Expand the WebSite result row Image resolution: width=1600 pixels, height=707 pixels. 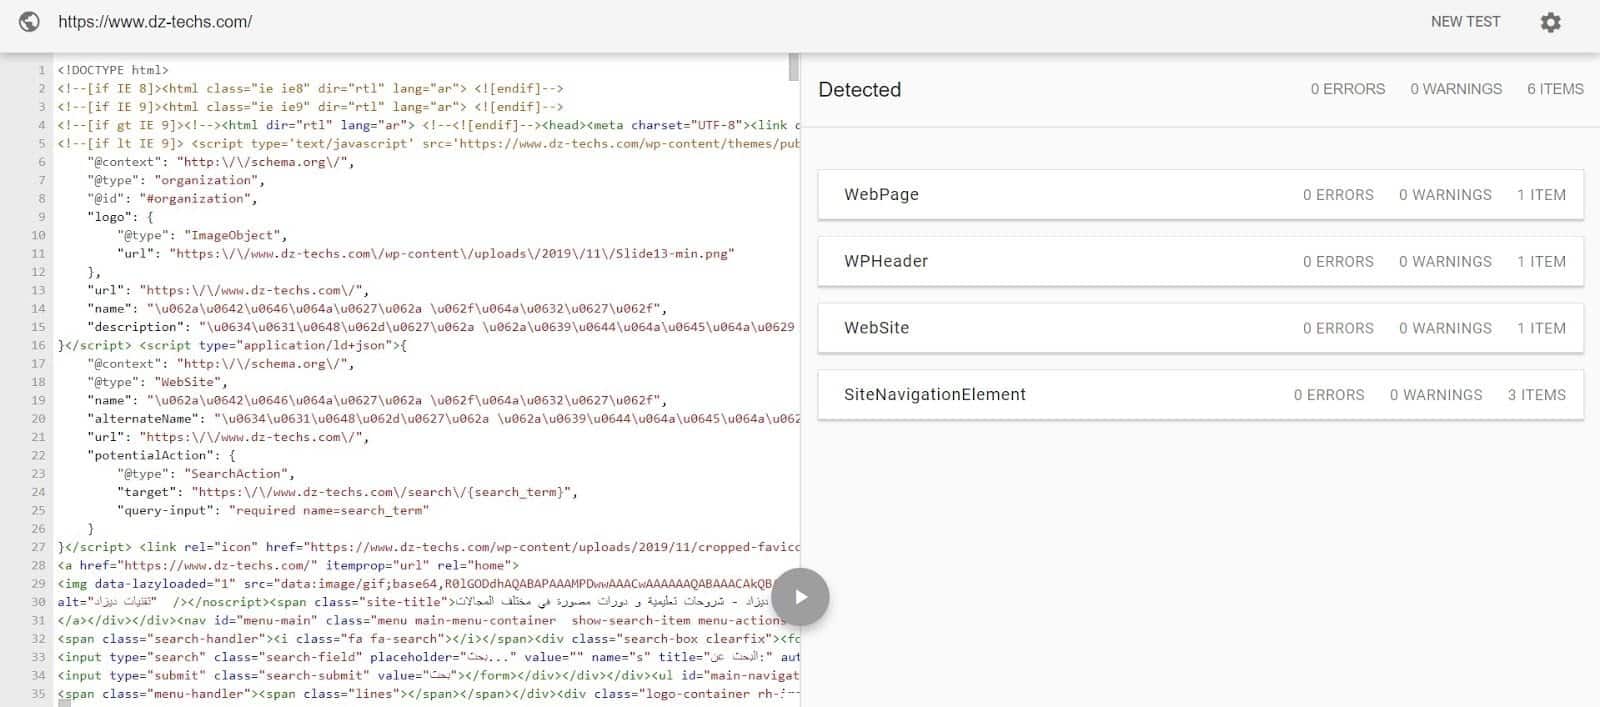click(1200, 328)
